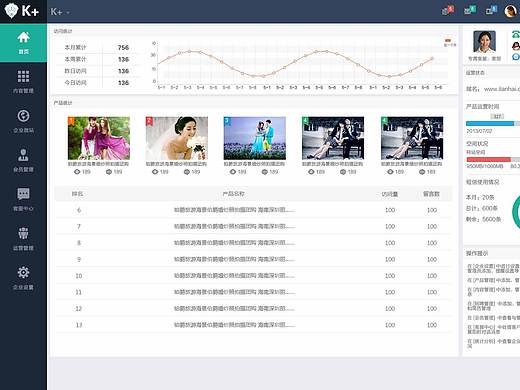The image size is (520, 390).
Task: Click the comments count column header
Action: (431, 194)
